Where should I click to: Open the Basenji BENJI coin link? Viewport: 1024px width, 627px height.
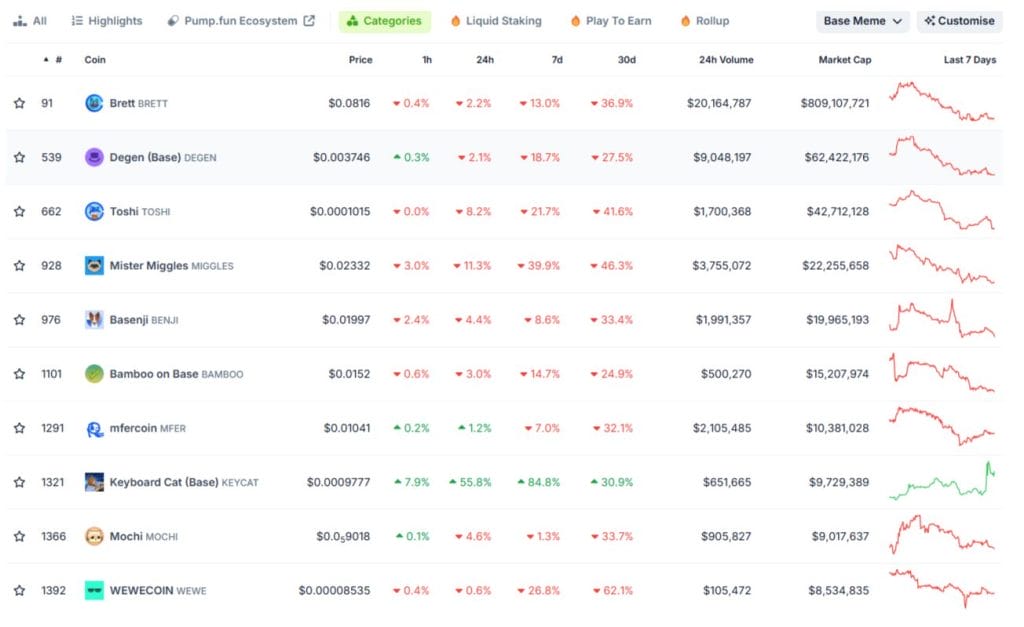144,320
